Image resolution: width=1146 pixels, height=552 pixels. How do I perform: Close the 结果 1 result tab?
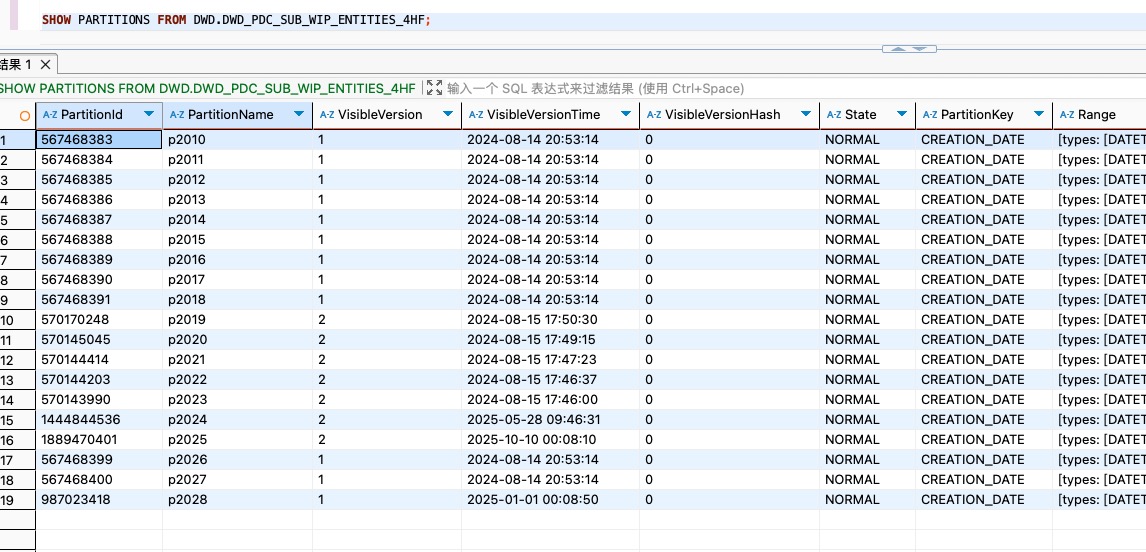click(x=43, y=64)
